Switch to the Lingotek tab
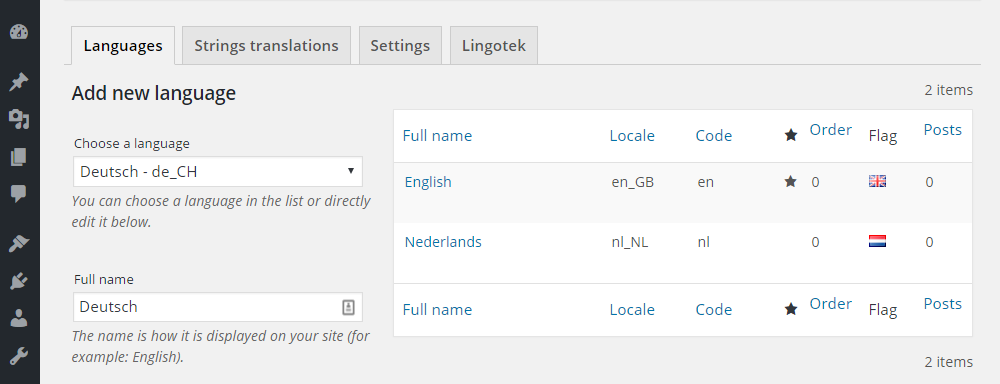This screenshot has height=384, width=1000. pos(494,46)
